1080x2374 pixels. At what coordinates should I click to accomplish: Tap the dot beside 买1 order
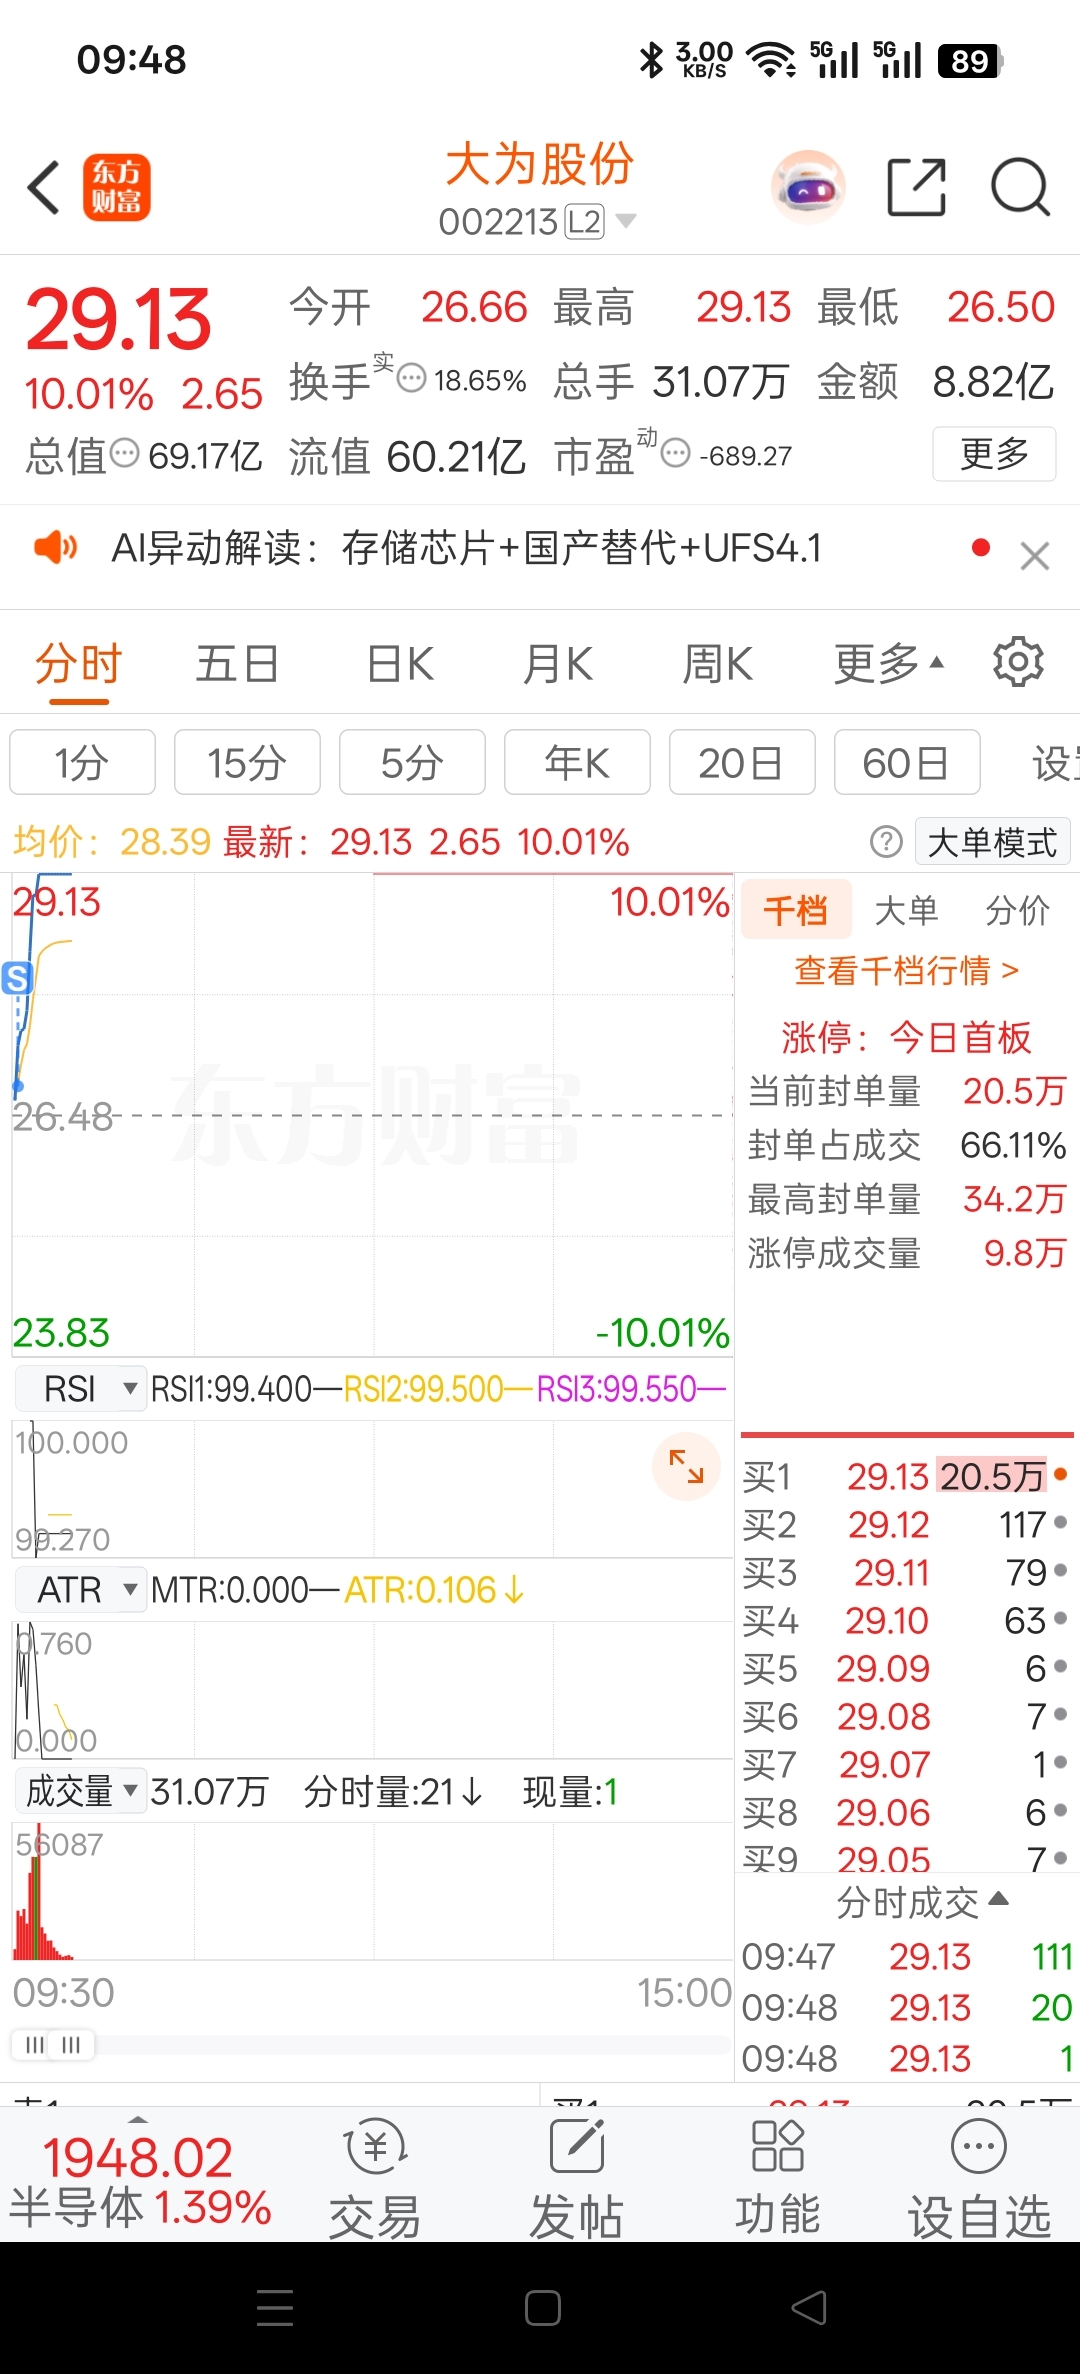pos(1060,1473)
